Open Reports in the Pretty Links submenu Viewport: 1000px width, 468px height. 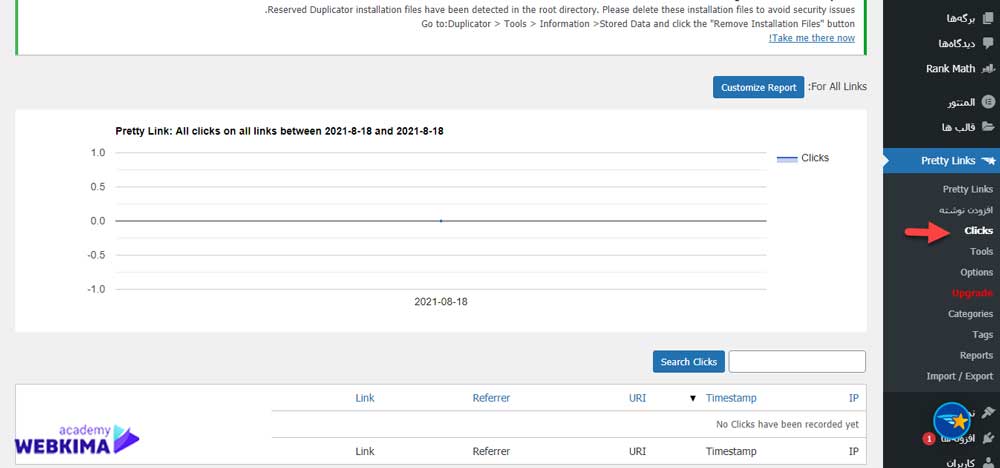(x=976, y=355)
